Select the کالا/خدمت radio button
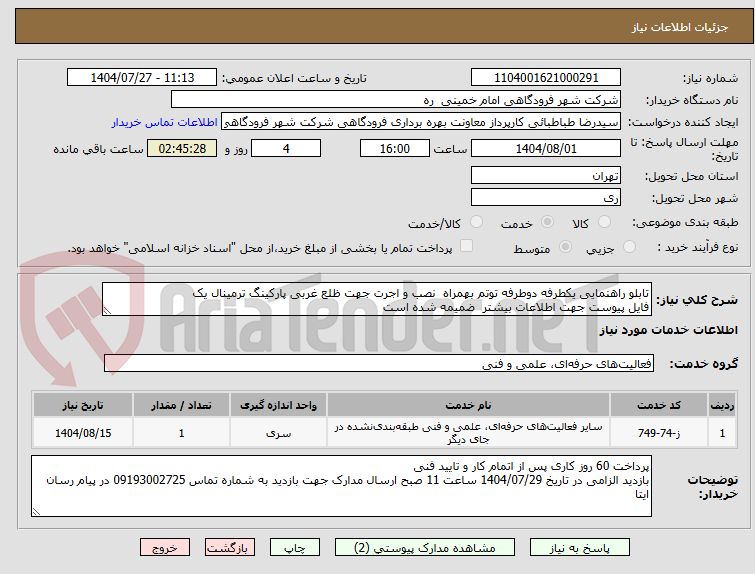The height and width of the screenshot is (574, 755). [x=476, y=222]
